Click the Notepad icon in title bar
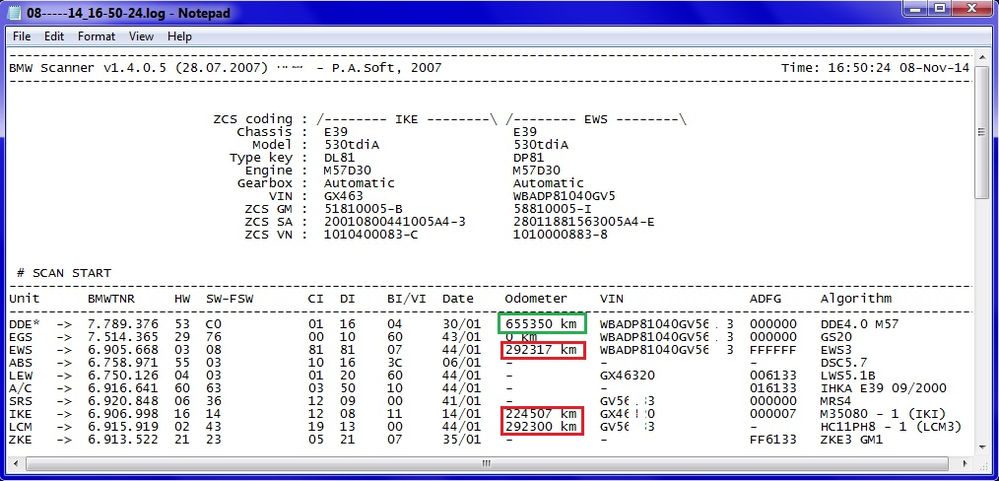The width and height of the screenshot is (999, 481). (x=14, y=12)
